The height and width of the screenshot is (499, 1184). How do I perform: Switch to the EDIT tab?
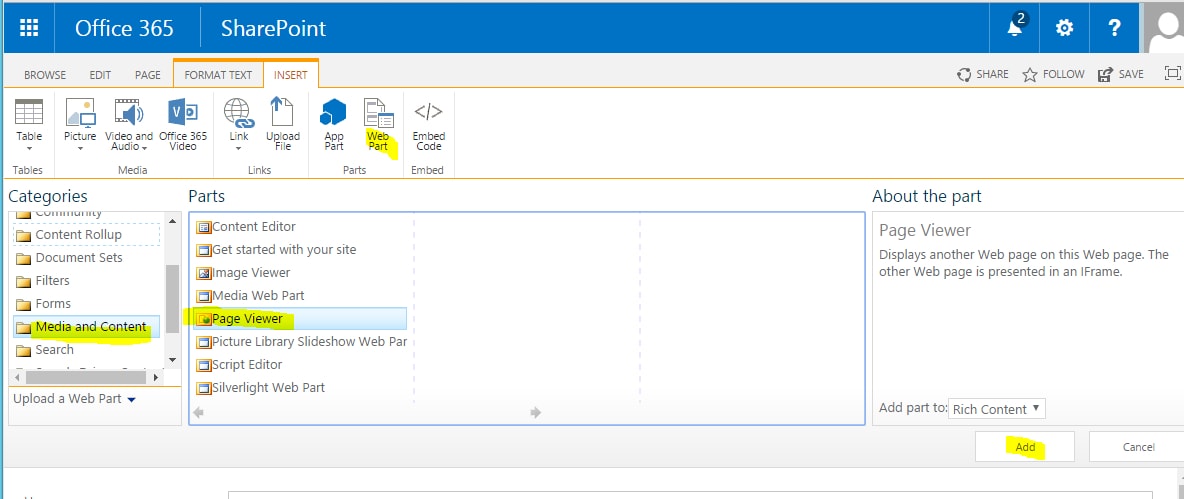coord(100,75)
